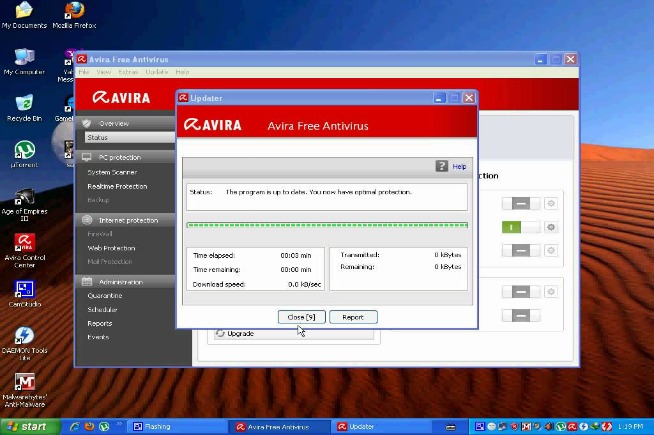The image size is (654, 435).
Task: Select Status in the Avira sidebar
Action: 130,137
